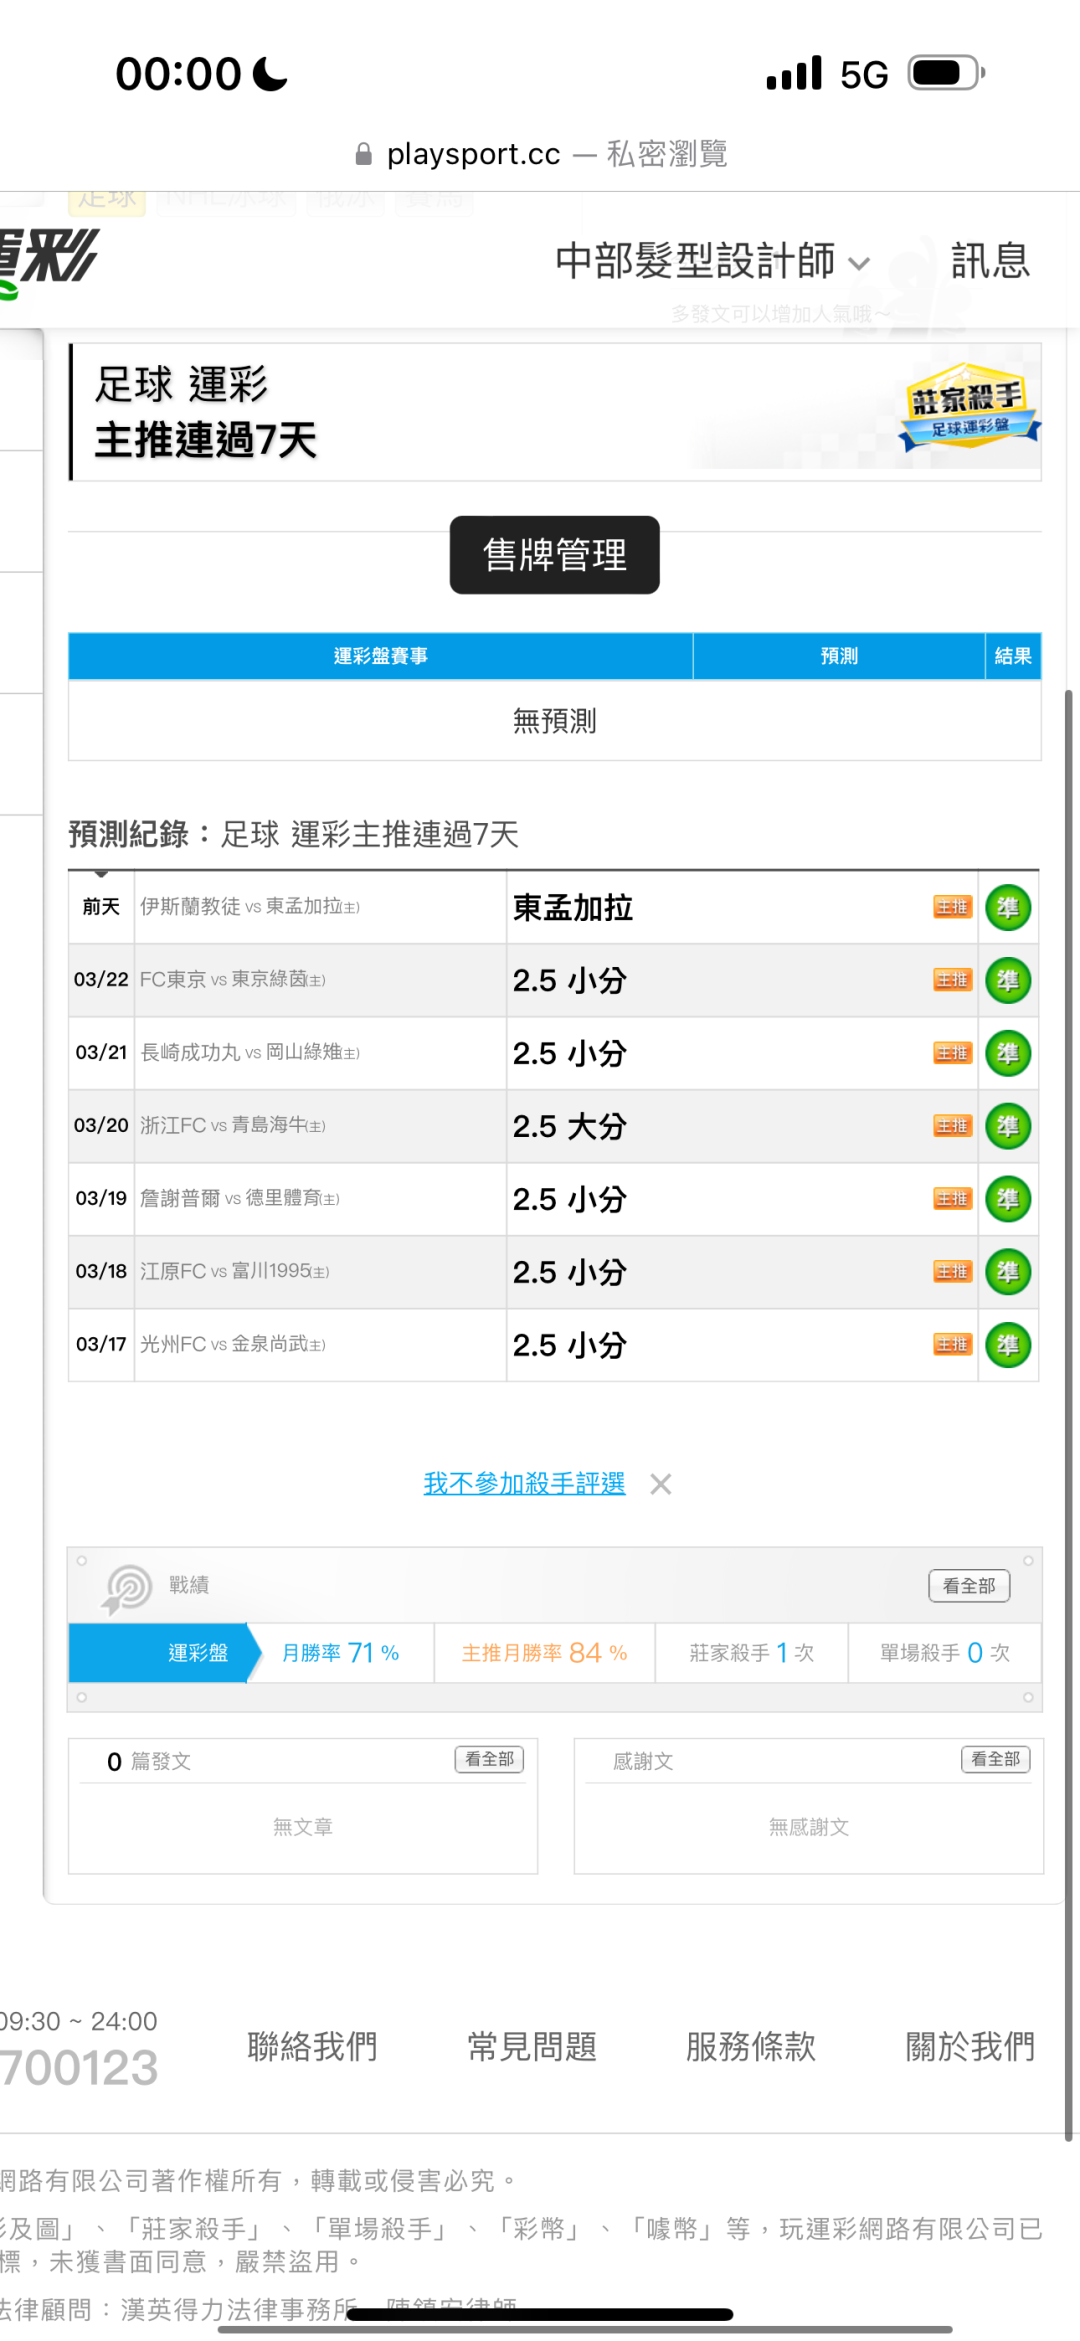The height and width of the screenshot is (2341, 1080).
Task: Click 看全部 next to 篇發文
Action: [489, 1759]
